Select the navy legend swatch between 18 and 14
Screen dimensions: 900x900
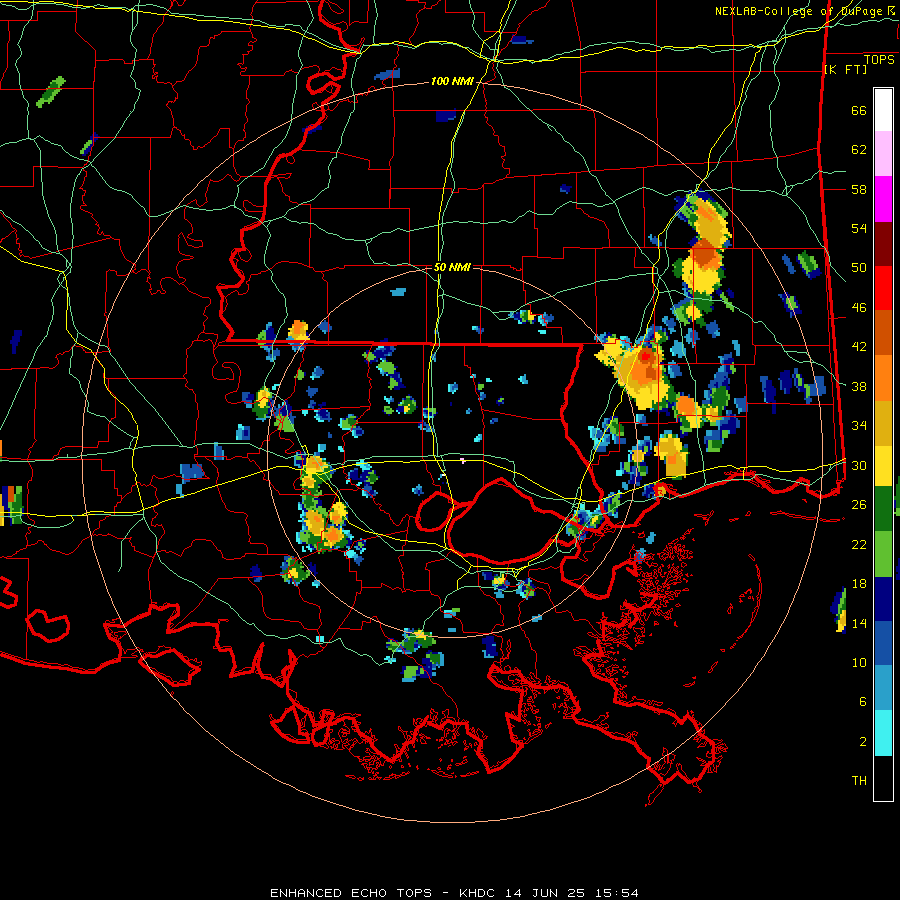[883, 599]
